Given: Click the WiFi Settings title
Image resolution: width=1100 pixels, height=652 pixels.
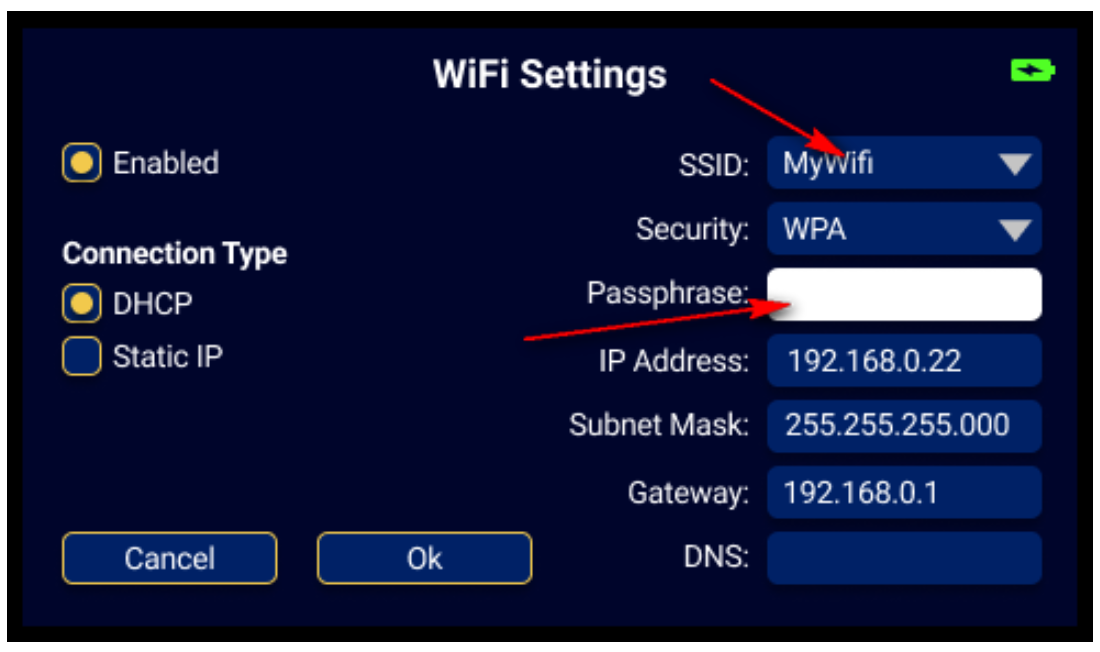Looking at the screenshot, I should click(x=549, y=74).
